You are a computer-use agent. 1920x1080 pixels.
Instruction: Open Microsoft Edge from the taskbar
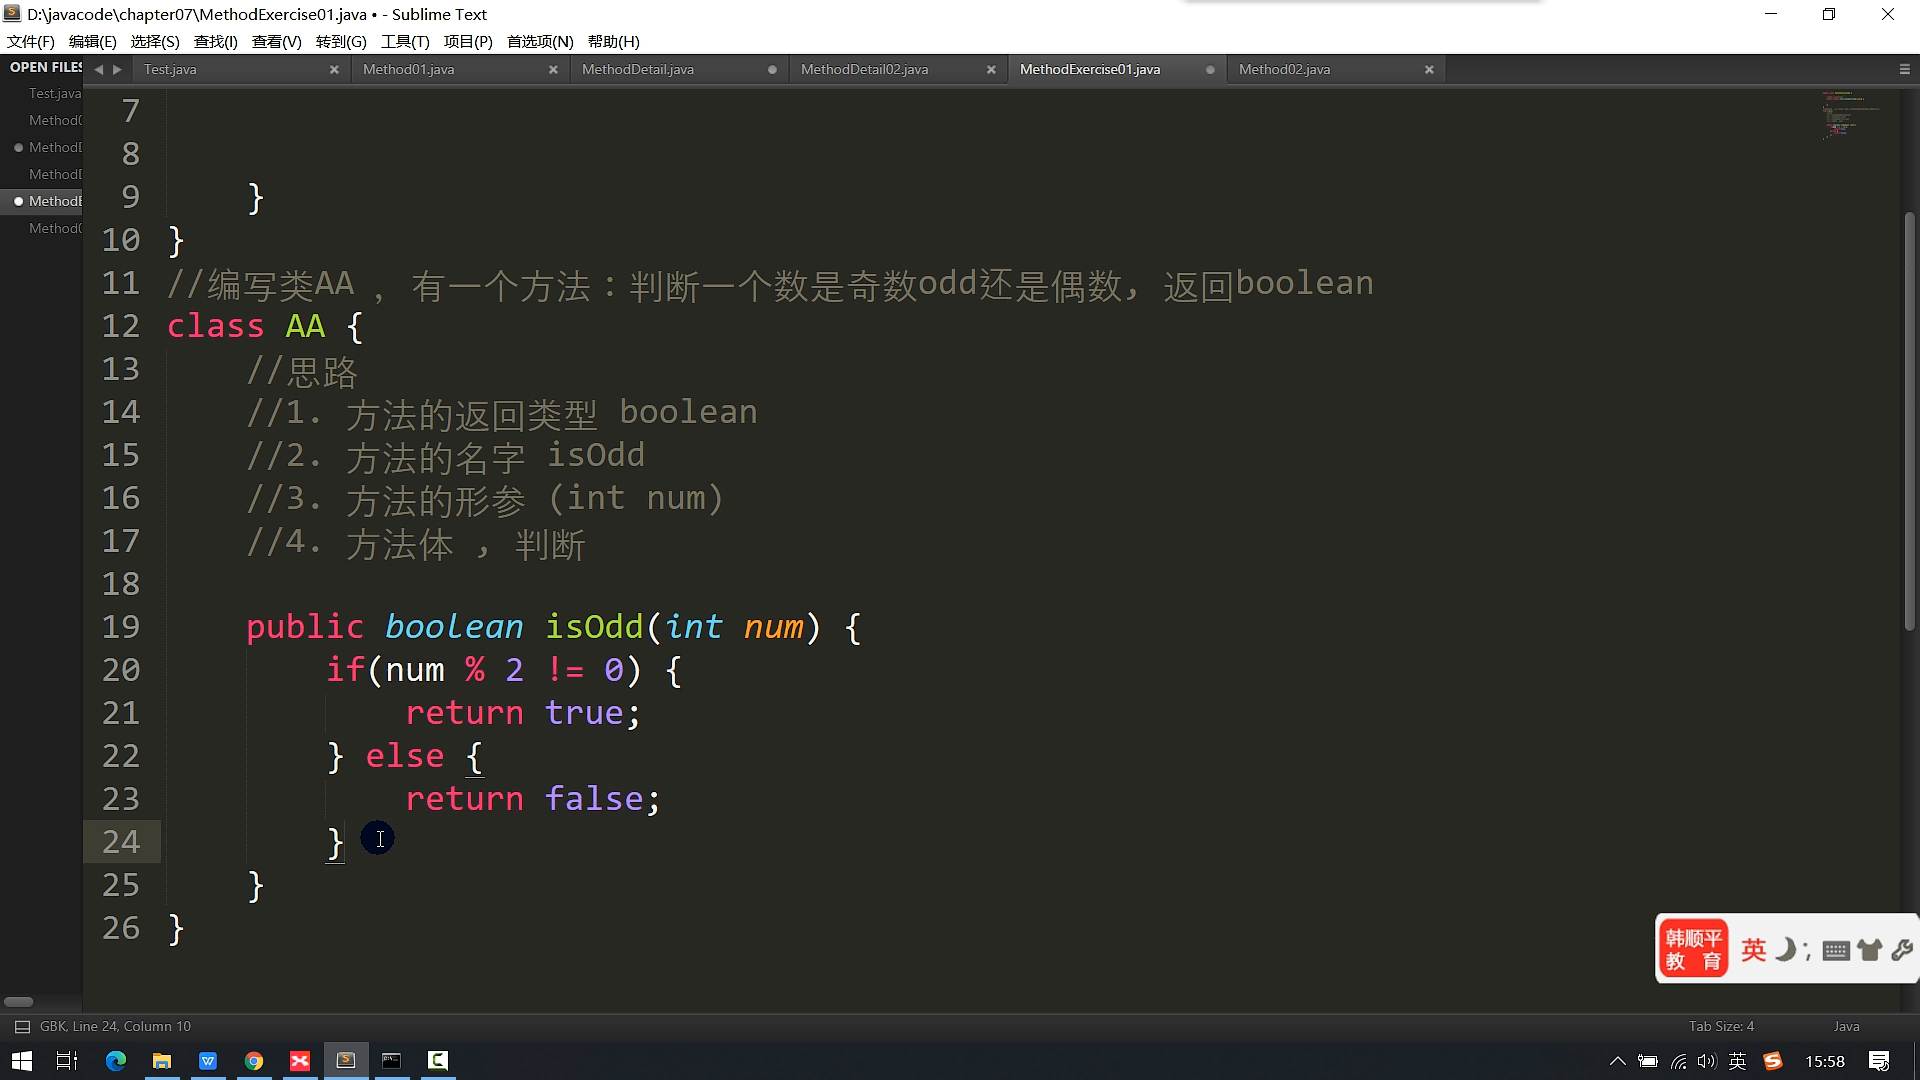[116, 1061]
